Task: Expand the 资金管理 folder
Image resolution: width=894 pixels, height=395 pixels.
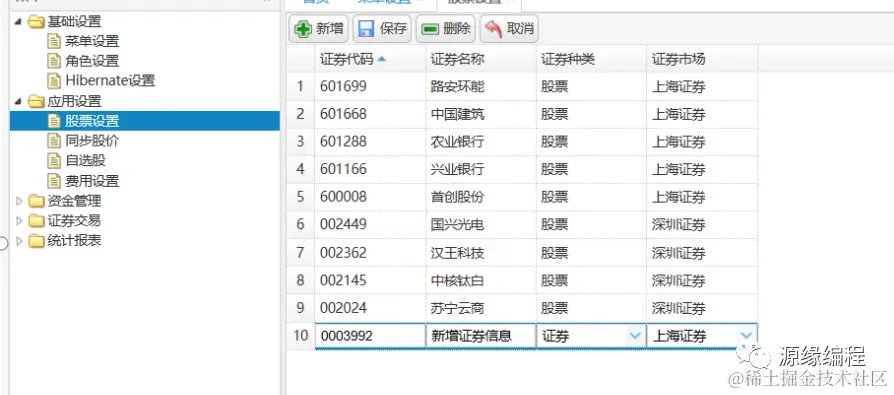Action: click(18, 201)
